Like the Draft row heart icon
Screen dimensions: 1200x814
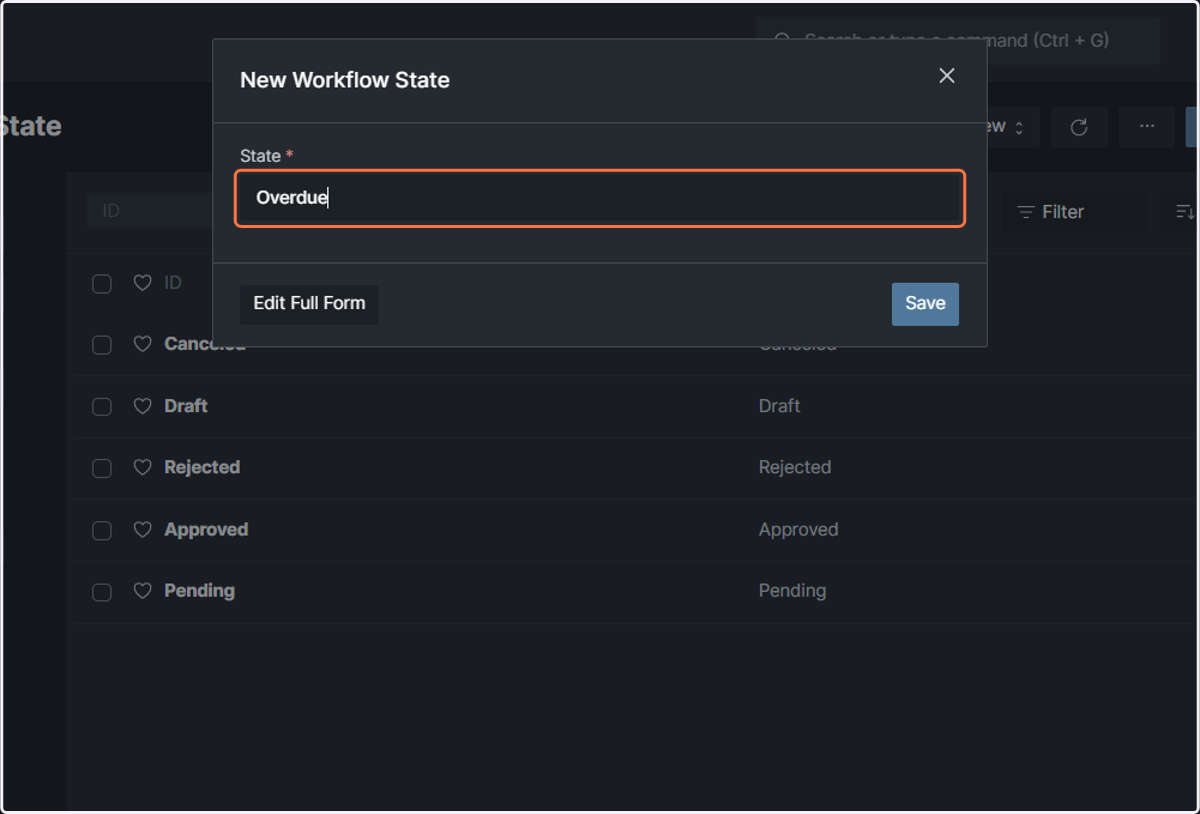click(143, 406)
